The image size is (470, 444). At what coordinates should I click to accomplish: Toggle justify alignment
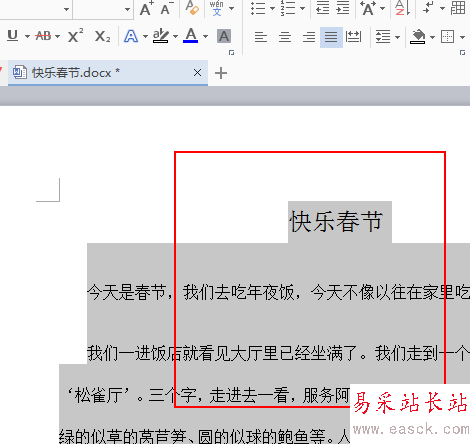331,37
